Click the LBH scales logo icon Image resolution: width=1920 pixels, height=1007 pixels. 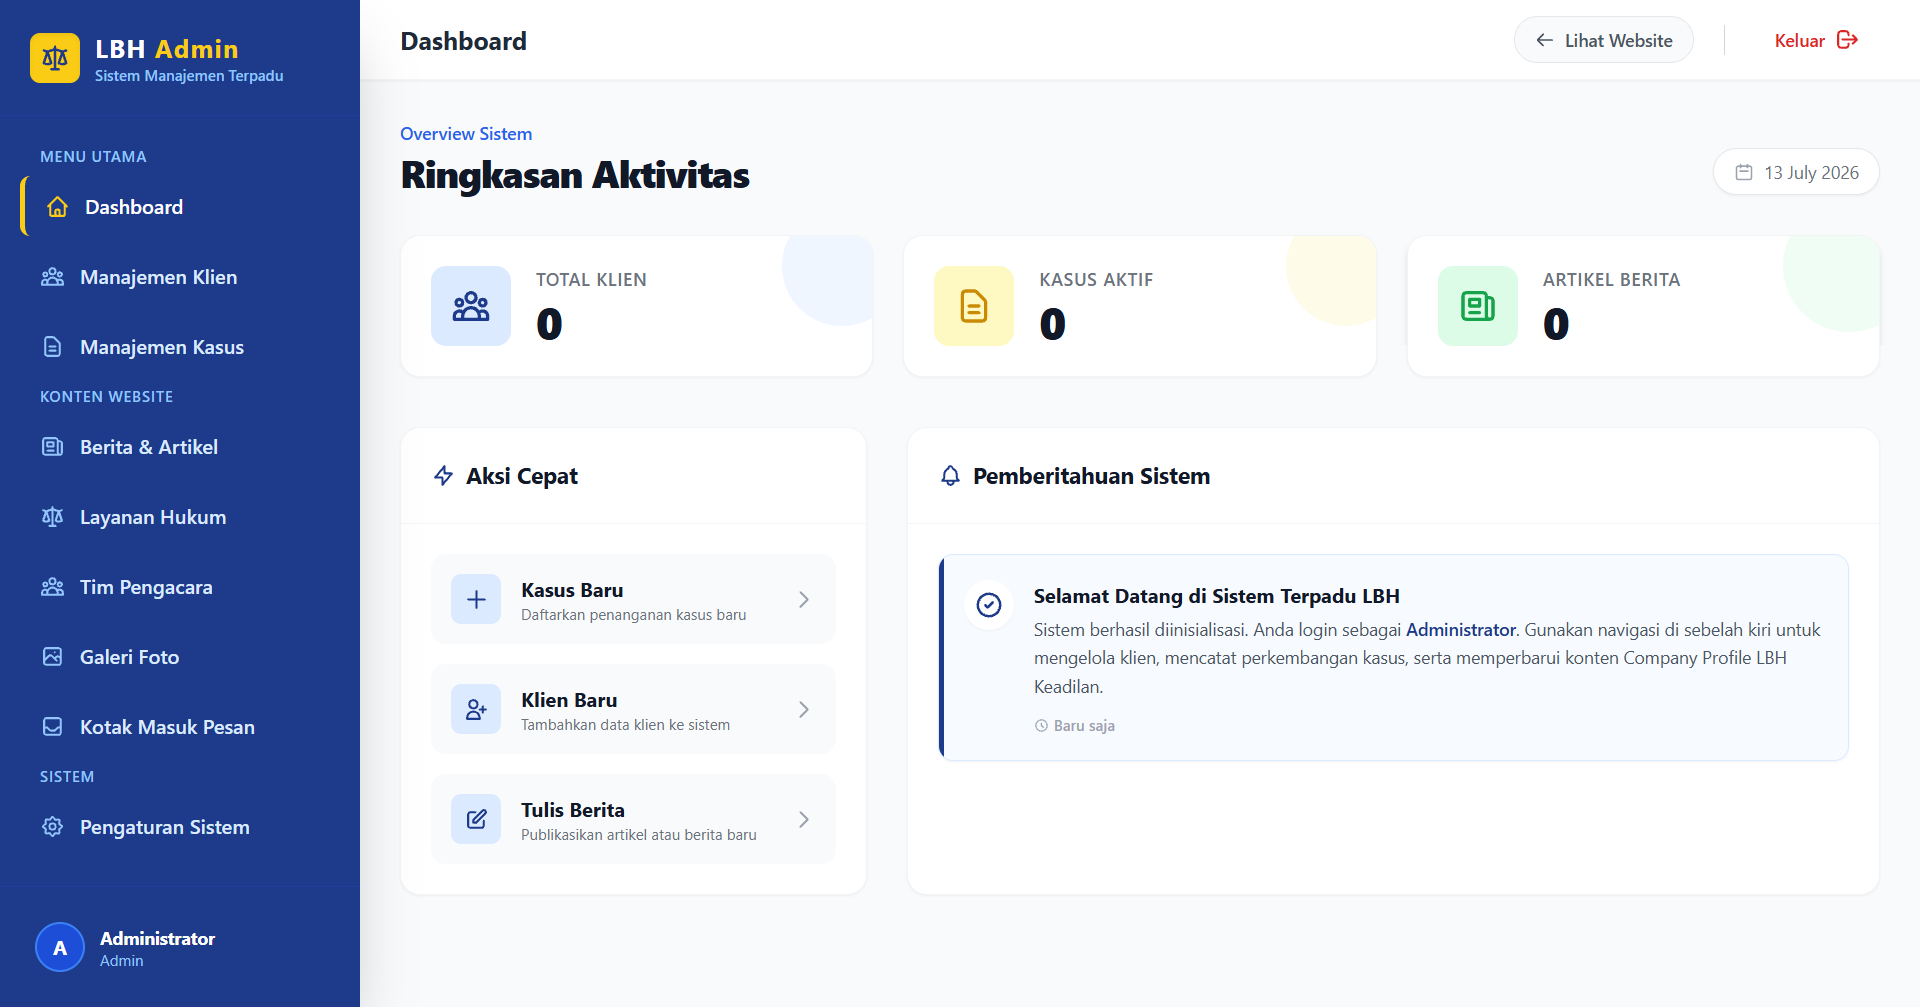(55, 58)
